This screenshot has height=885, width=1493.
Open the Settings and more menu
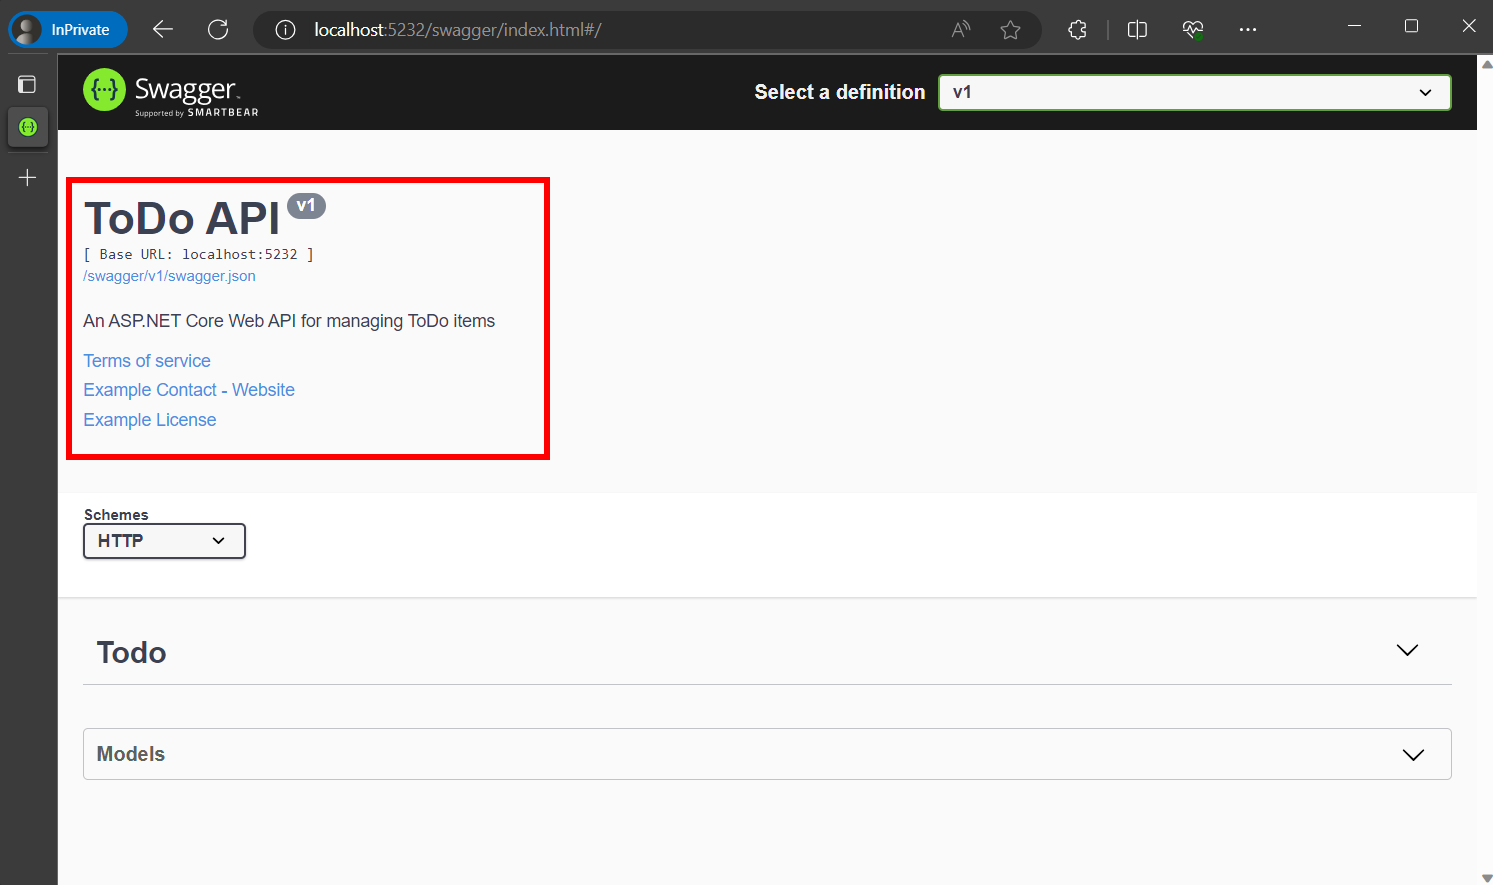pyautogui.click(x=1247, y=29)
